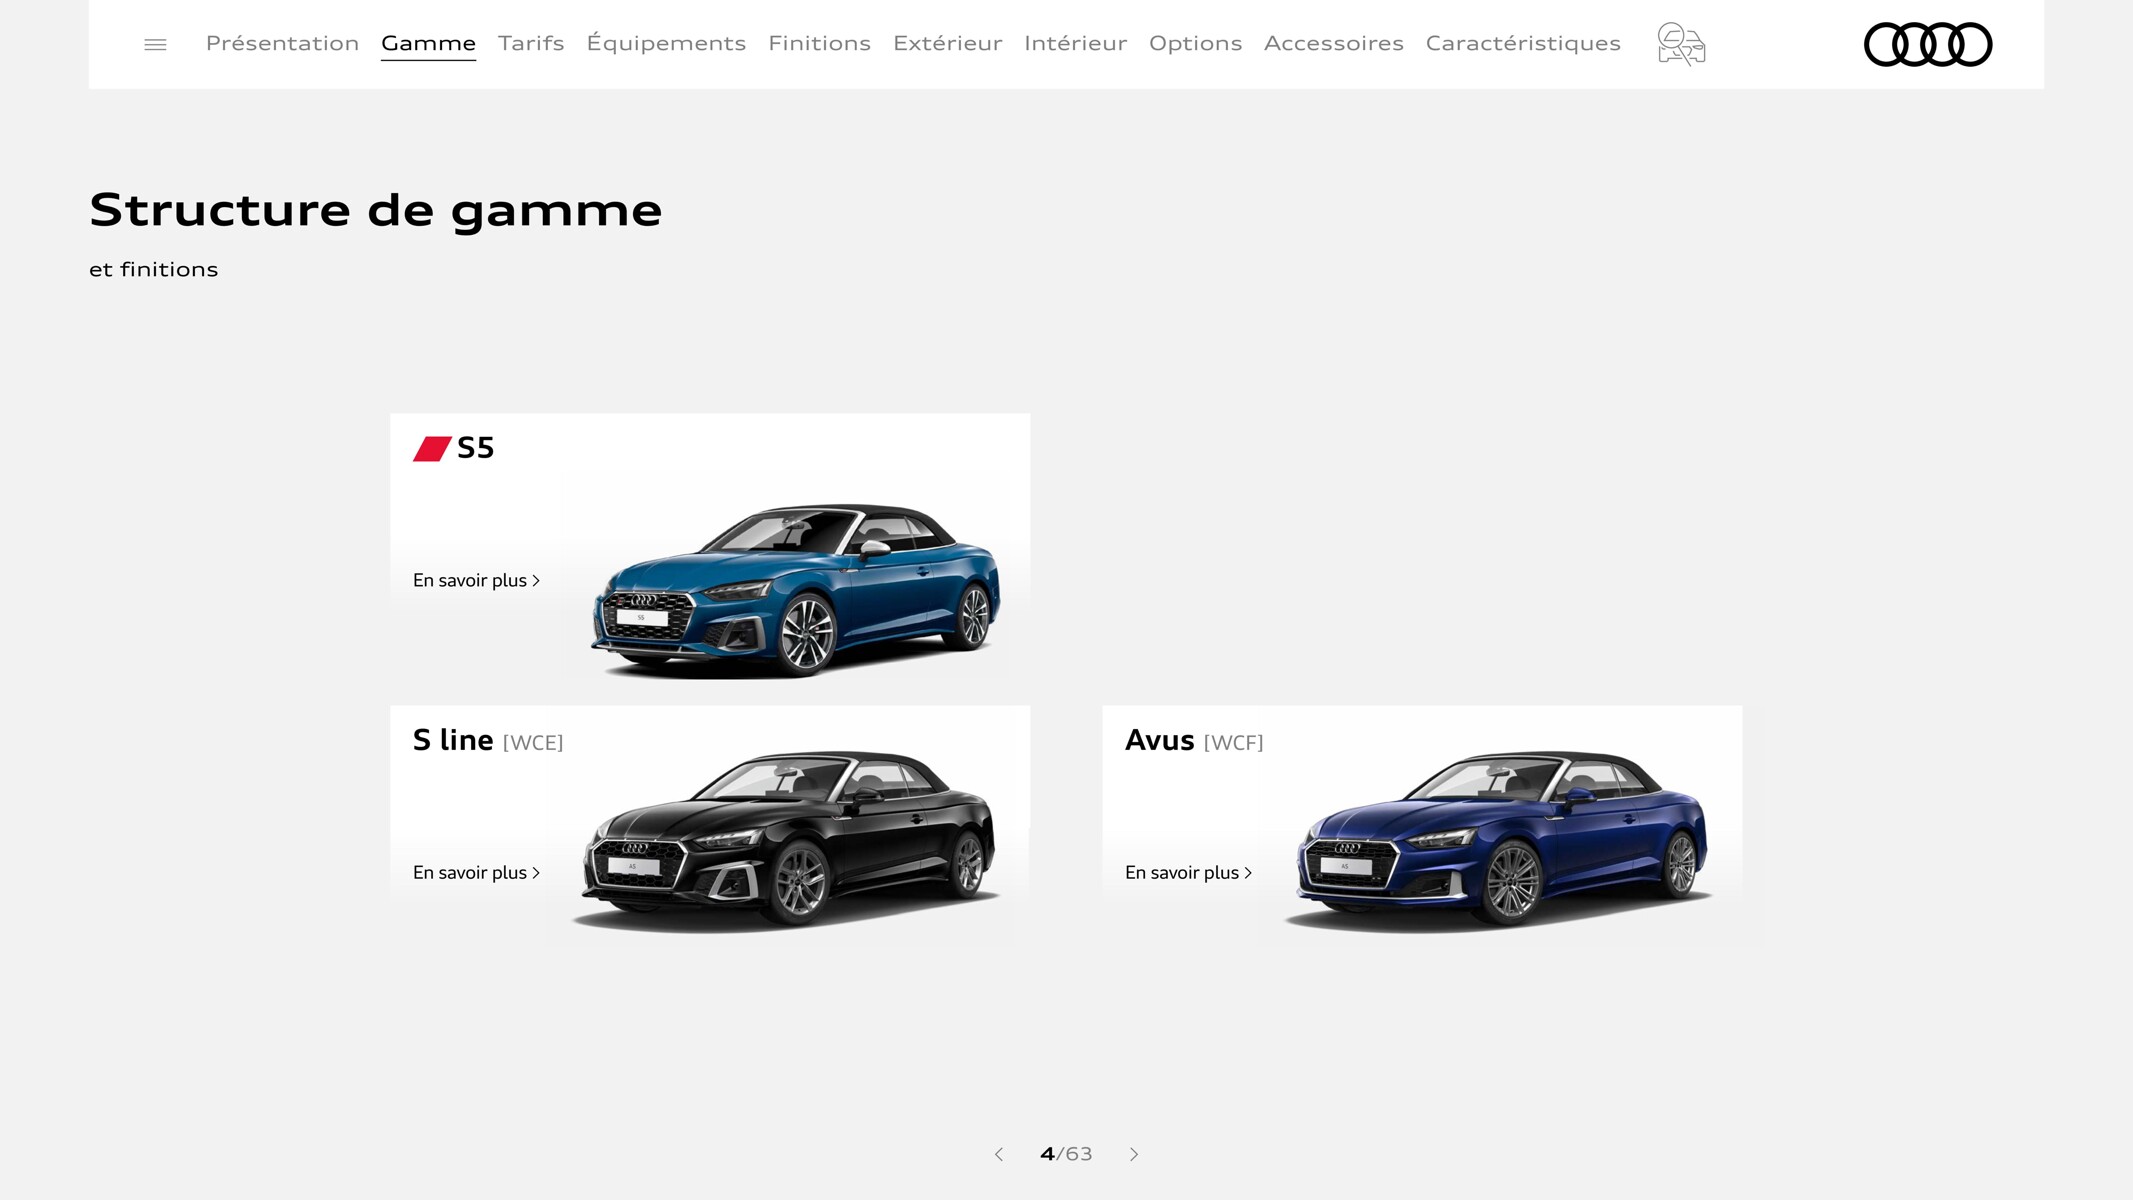Open the Intérieur tab

click(1075, 43)
